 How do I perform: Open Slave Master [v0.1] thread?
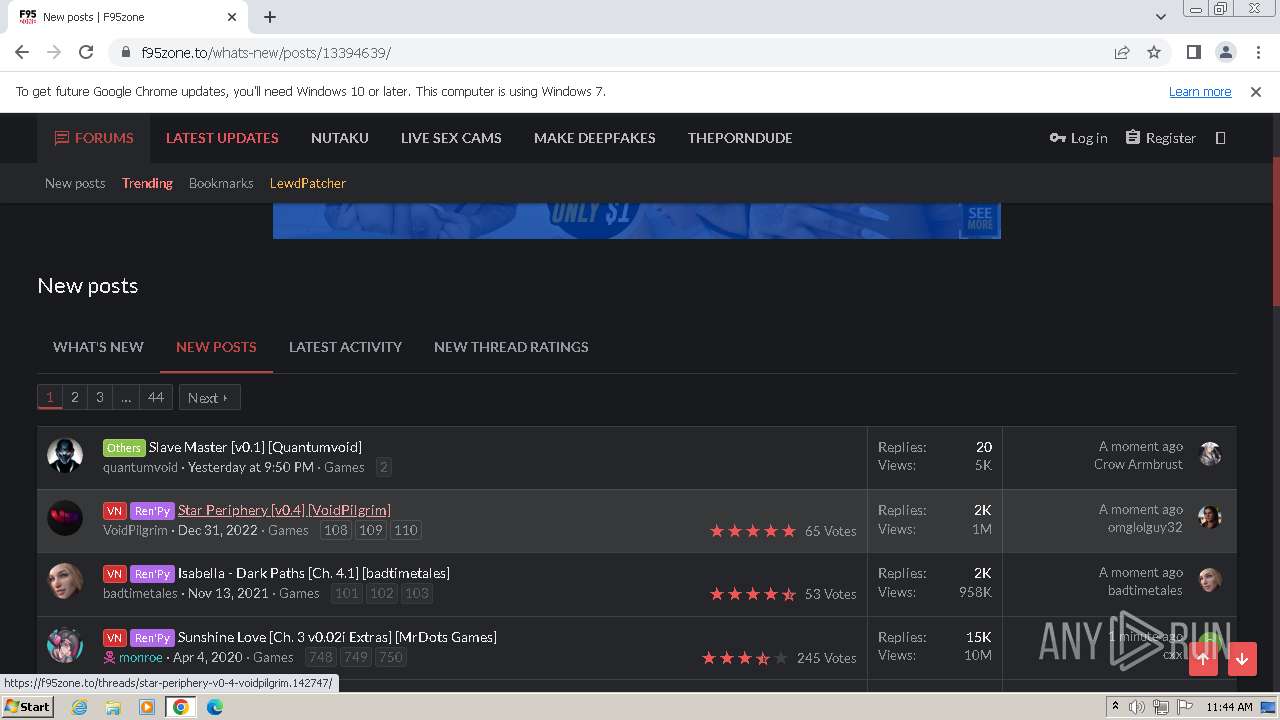coord(255,447)
